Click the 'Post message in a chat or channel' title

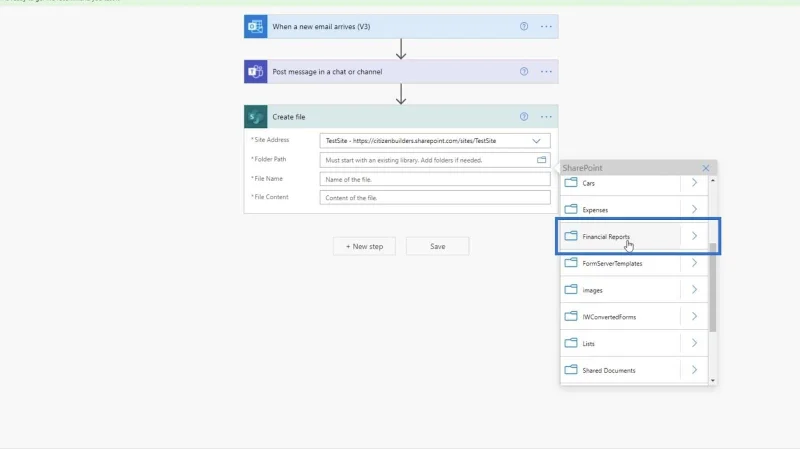(x=327, y=71)
